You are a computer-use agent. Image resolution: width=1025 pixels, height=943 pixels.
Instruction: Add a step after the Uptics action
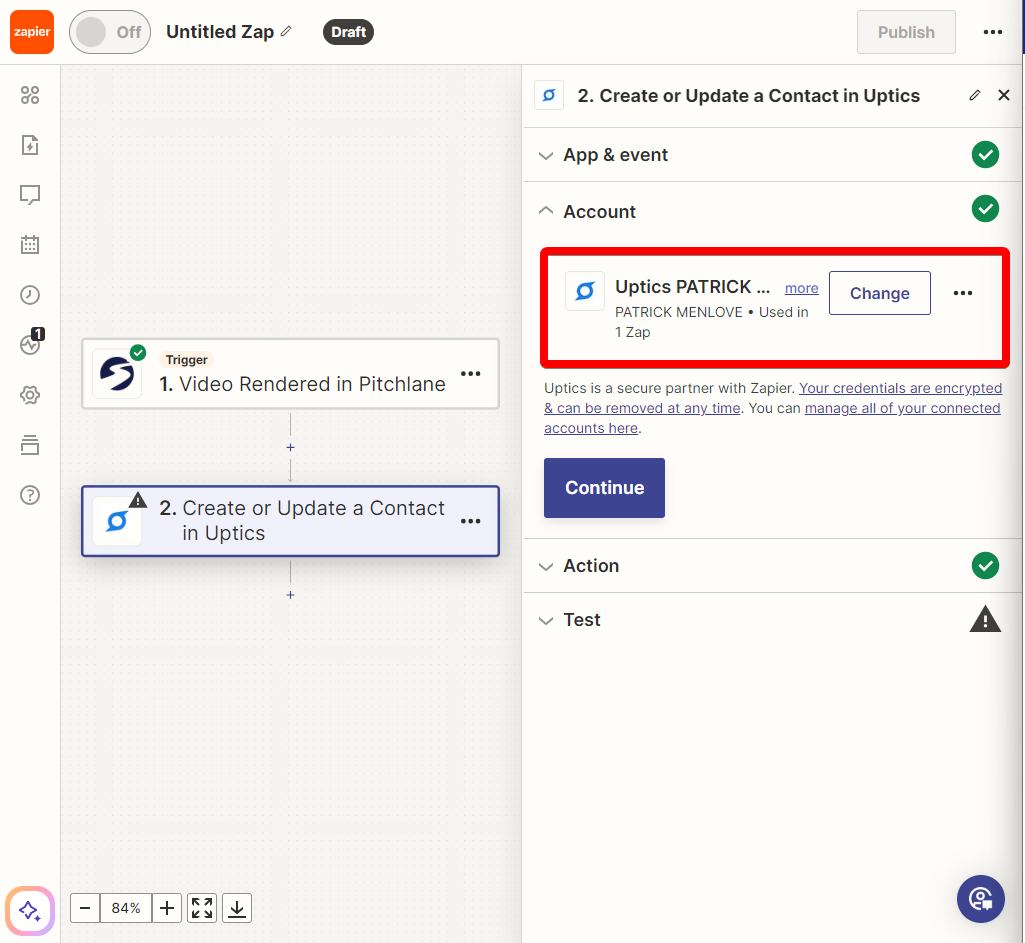pyautogui.click(x=290, y=595)
